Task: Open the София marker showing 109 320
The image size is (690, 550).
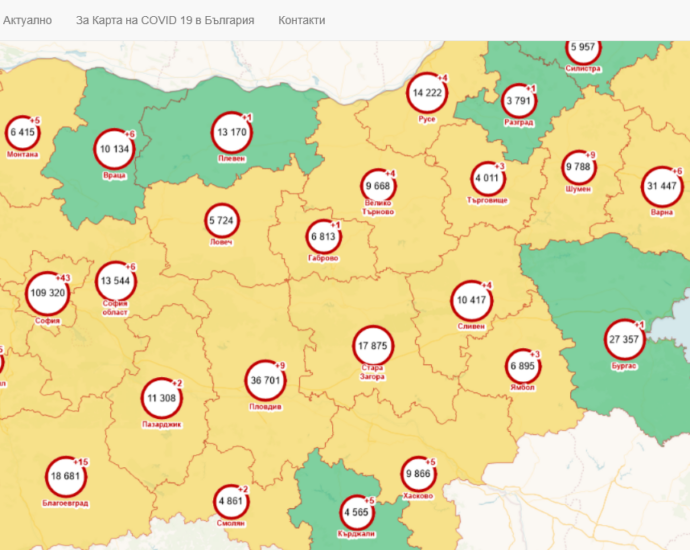Action: point(48,293)
